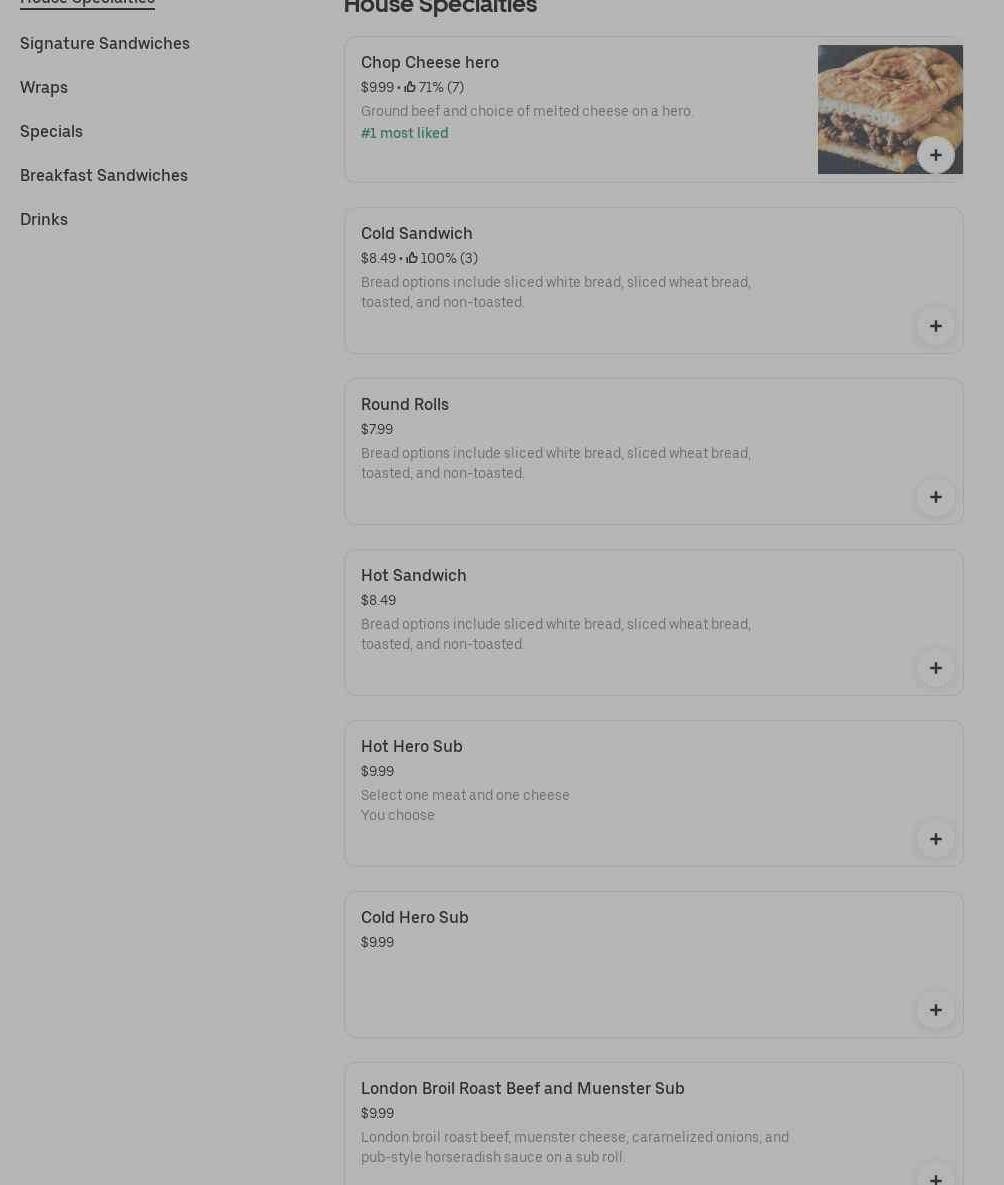Open London Broil Roast Beef and Muenster Sub
This screenshot has width=1004, height=1185.
(523, 1088)
